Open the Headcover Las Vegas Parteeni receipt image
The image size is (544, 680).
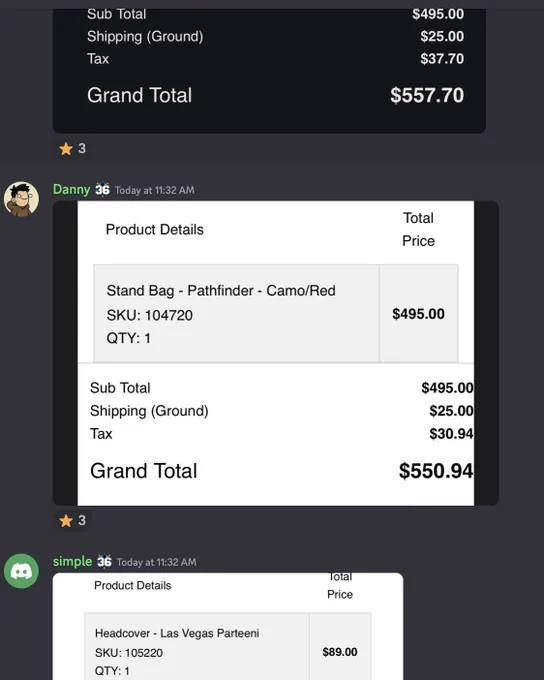(228, 626)
